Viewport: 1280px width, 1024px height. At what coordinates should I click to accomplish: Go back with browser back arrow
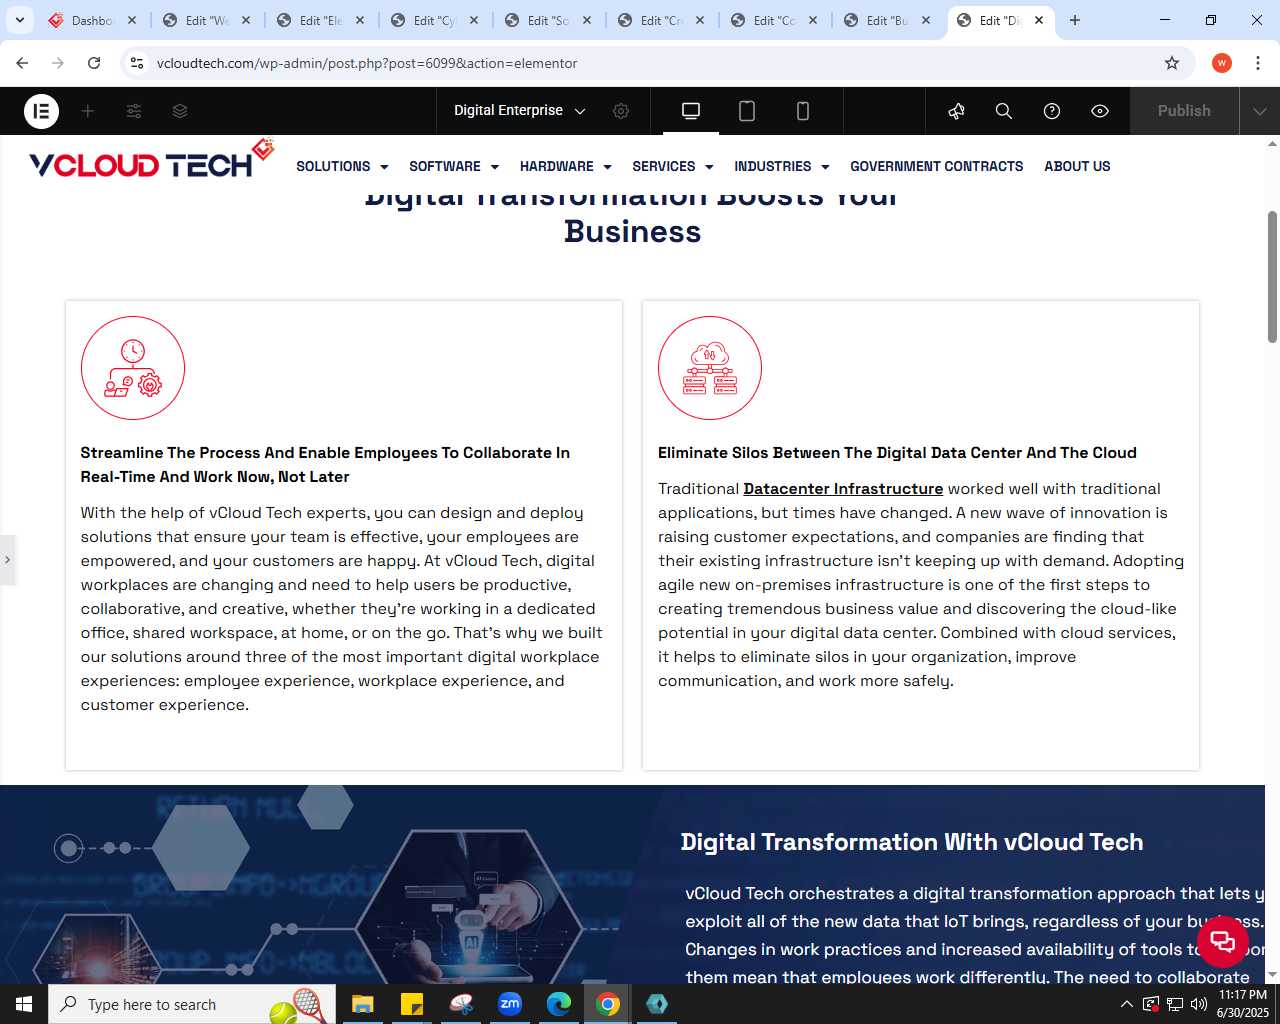[22, 63]
